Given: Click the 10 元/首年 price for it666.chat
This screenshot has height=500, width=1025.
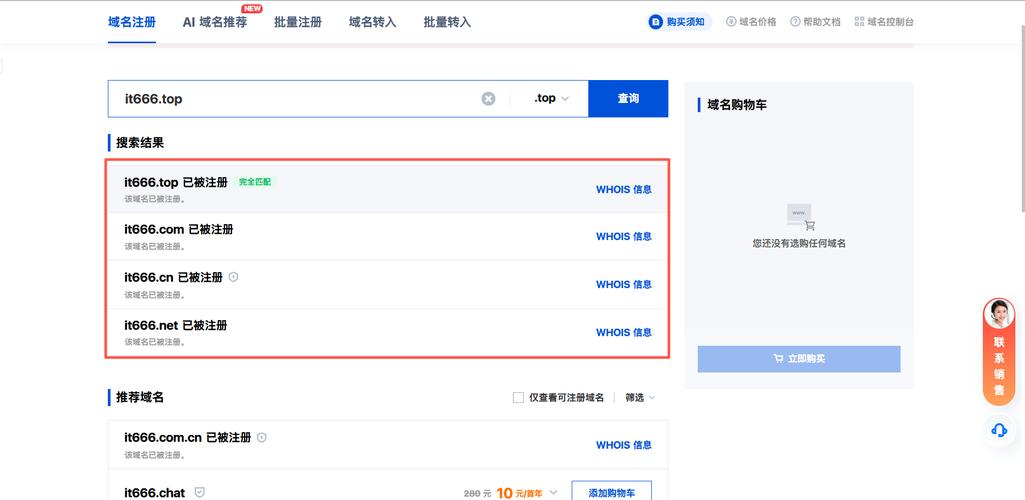Looking at the screenshot, I should coord(519,493).
